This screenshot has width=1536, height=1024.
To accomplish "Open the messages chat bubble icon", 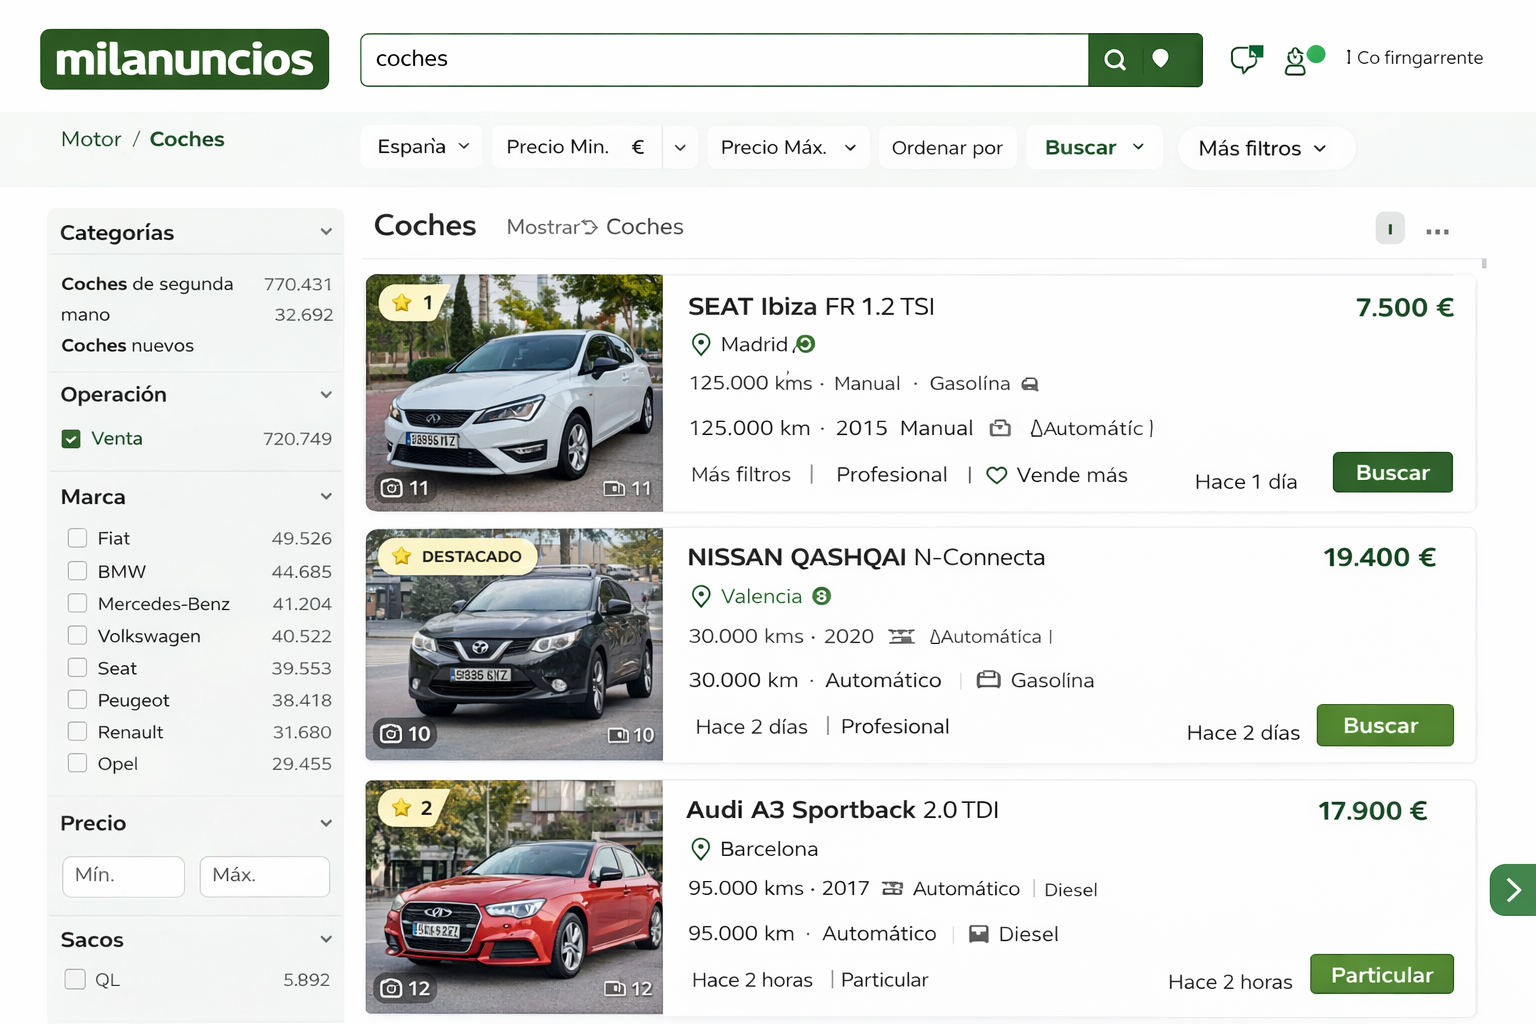I will pyautogui.click(x=1245, y=60).
